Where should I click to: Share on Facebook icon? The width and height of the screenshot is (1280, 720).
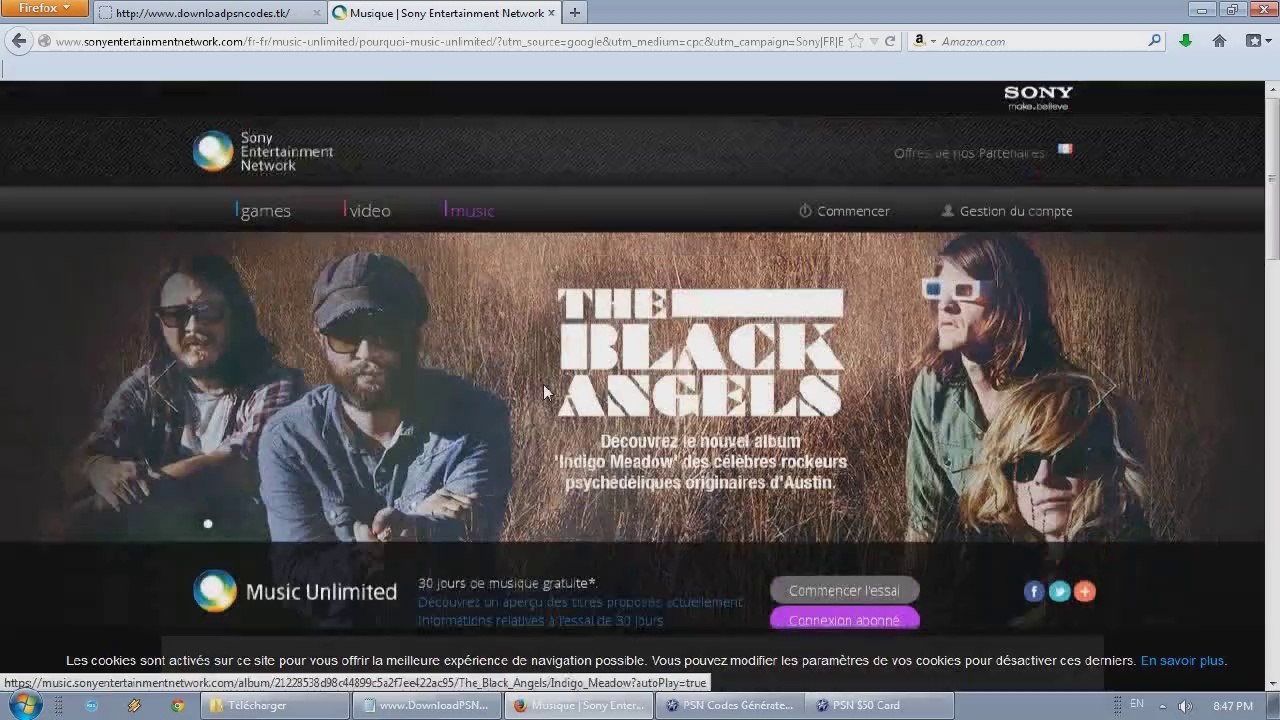point(1034,592)
